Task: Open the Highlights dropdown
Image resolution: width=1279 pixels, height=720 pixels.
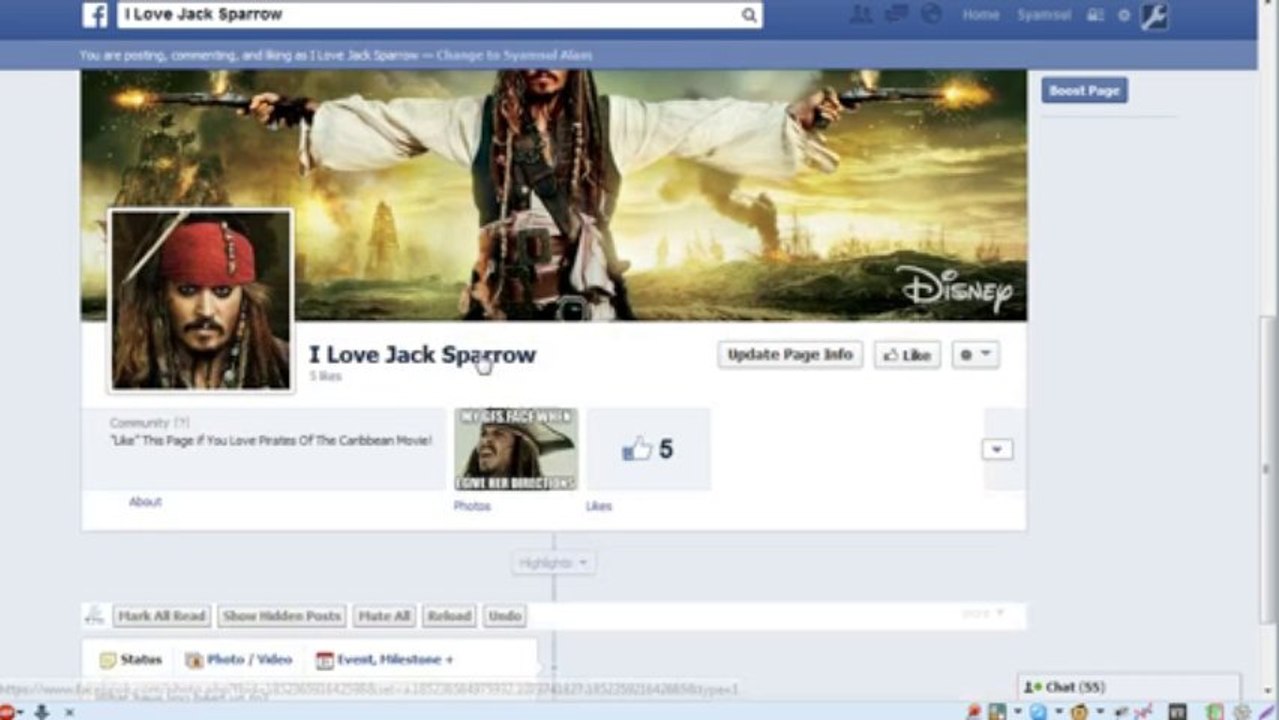Action: [553, 563]
